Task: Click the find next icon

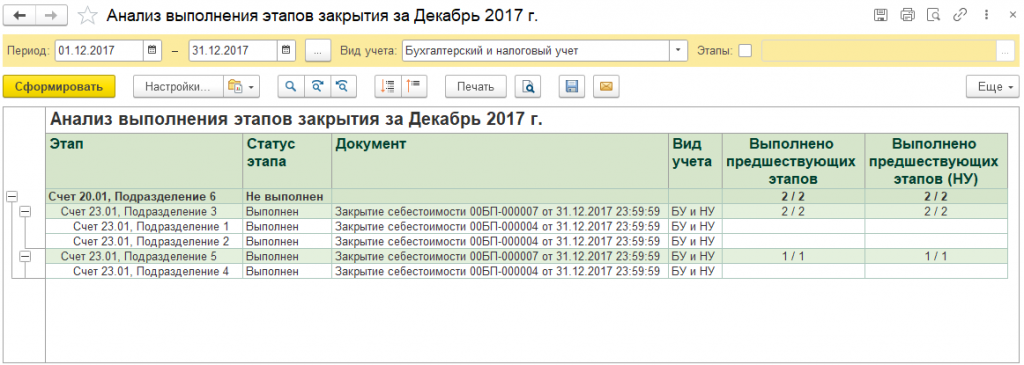Action: point(317,87)
